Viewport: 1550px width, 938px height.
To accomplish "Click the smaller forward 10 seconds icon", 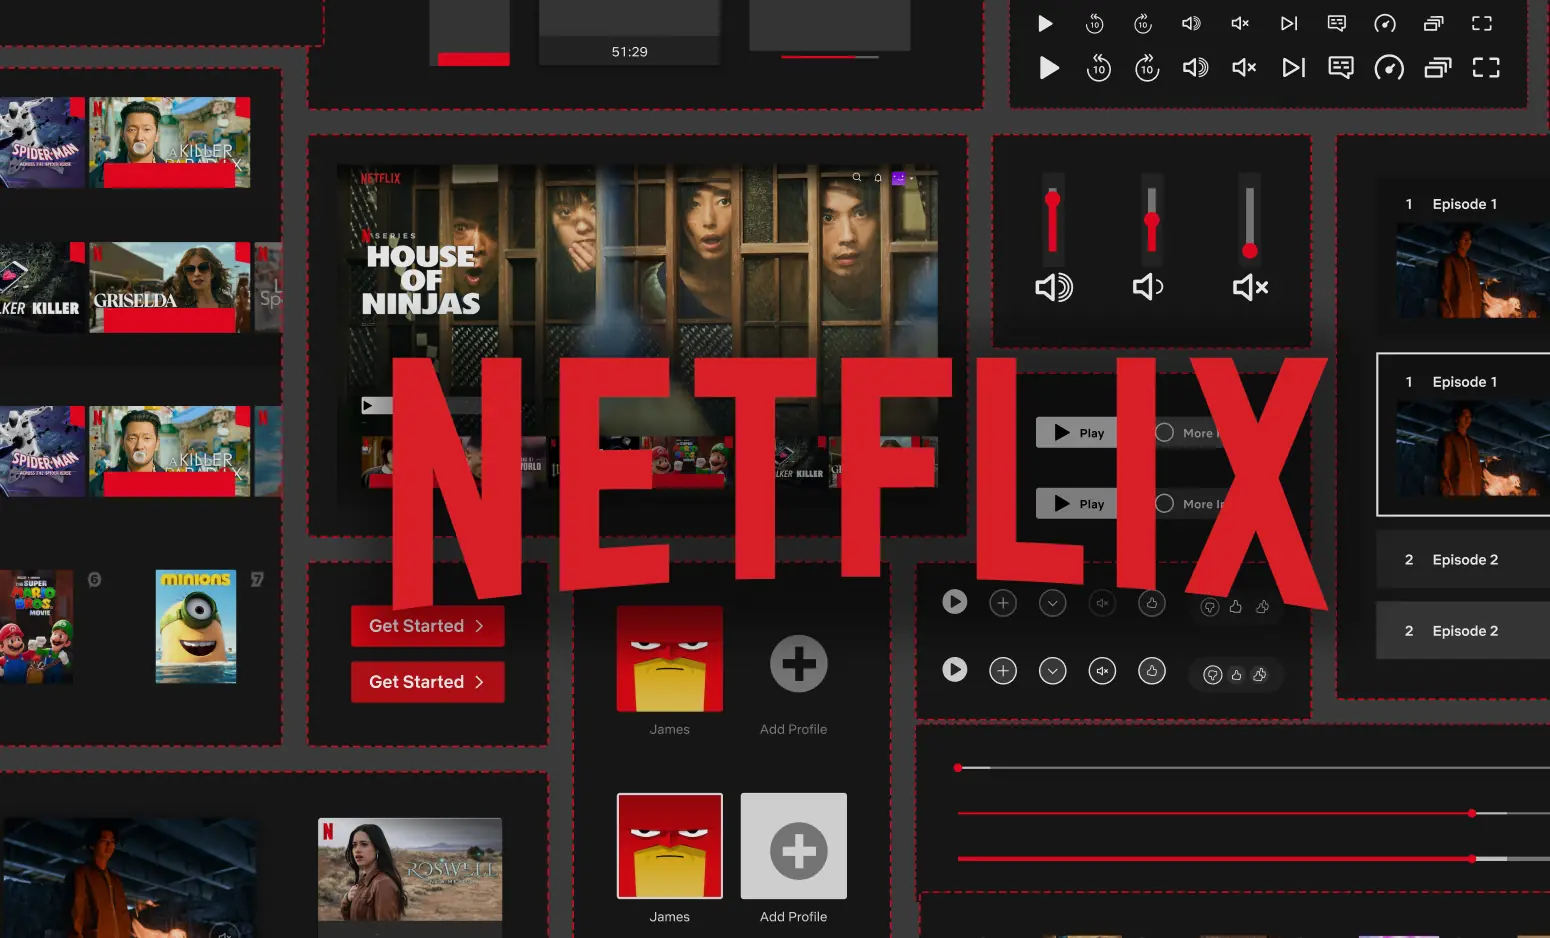I will point(1143,23).
